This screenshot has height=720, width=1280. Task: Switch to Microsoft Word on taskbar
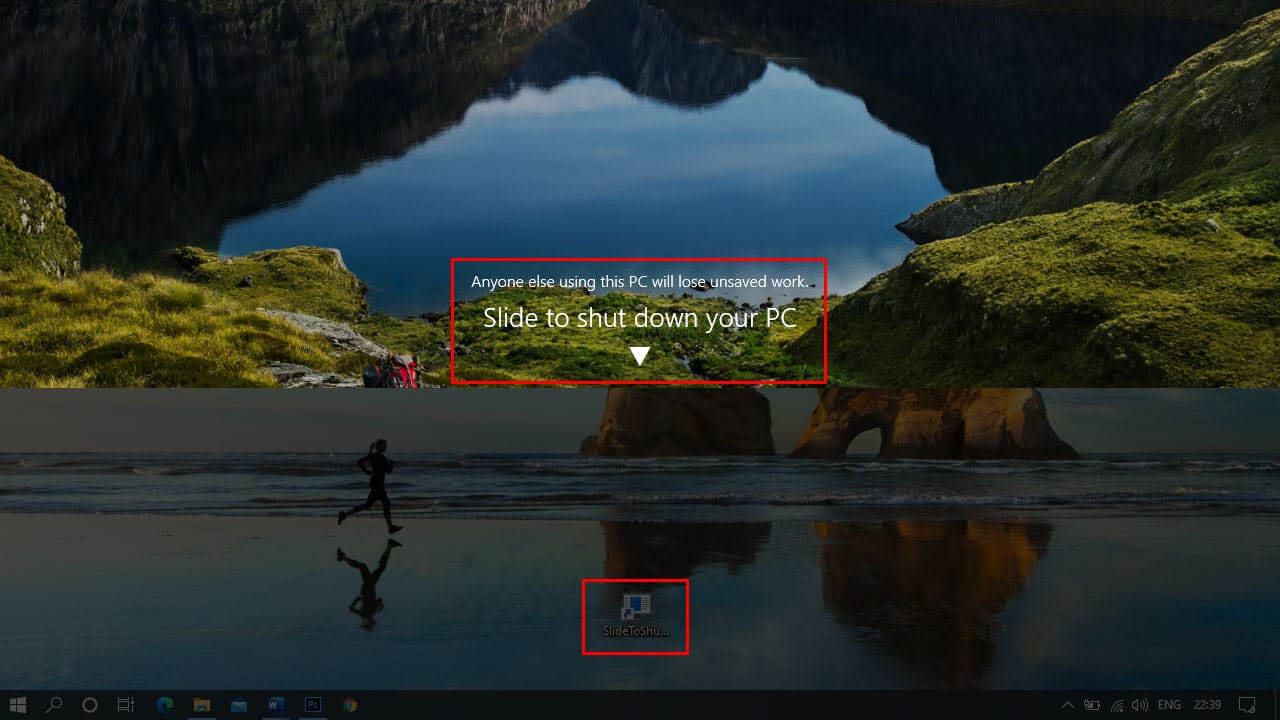point(275,705)
